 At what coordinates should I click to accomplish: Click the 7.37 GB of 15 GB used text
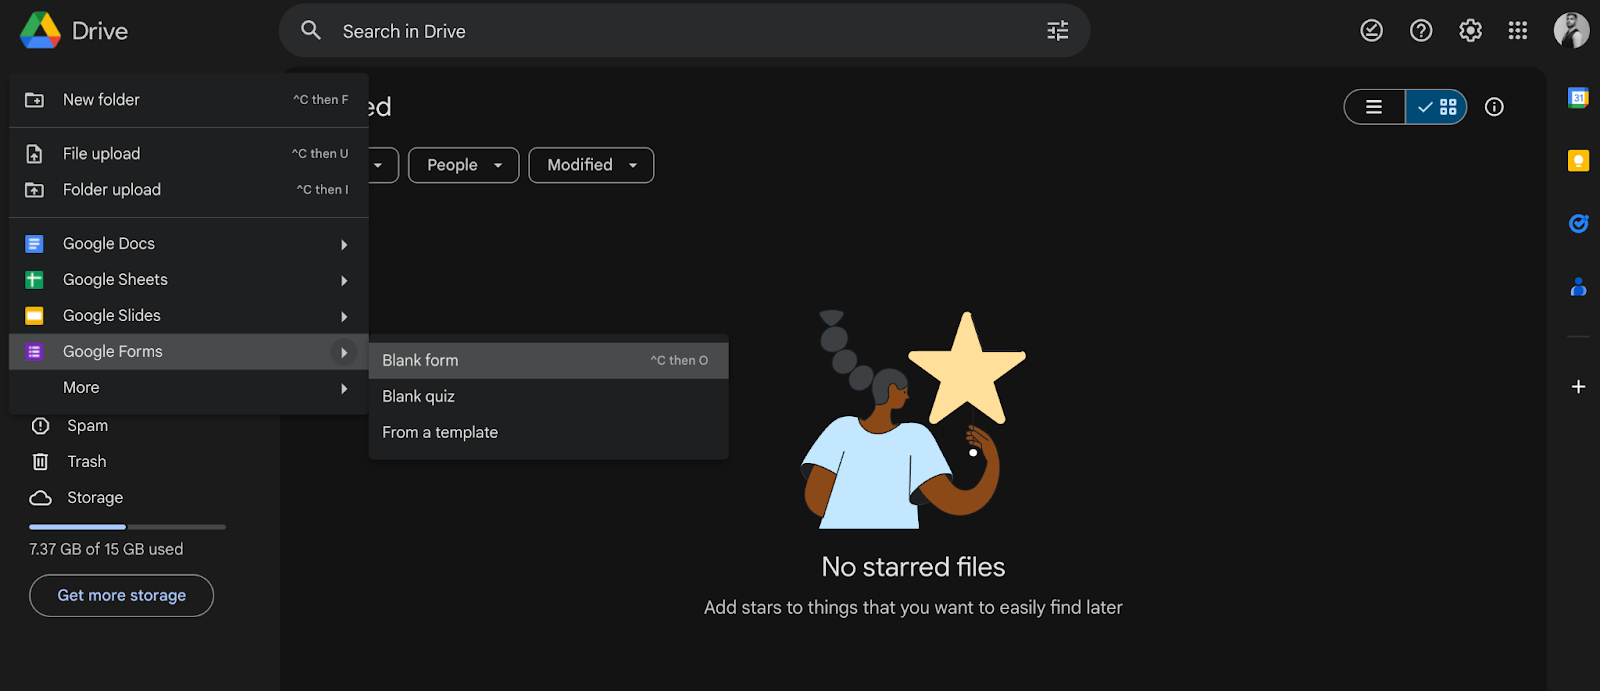(106, 550)
